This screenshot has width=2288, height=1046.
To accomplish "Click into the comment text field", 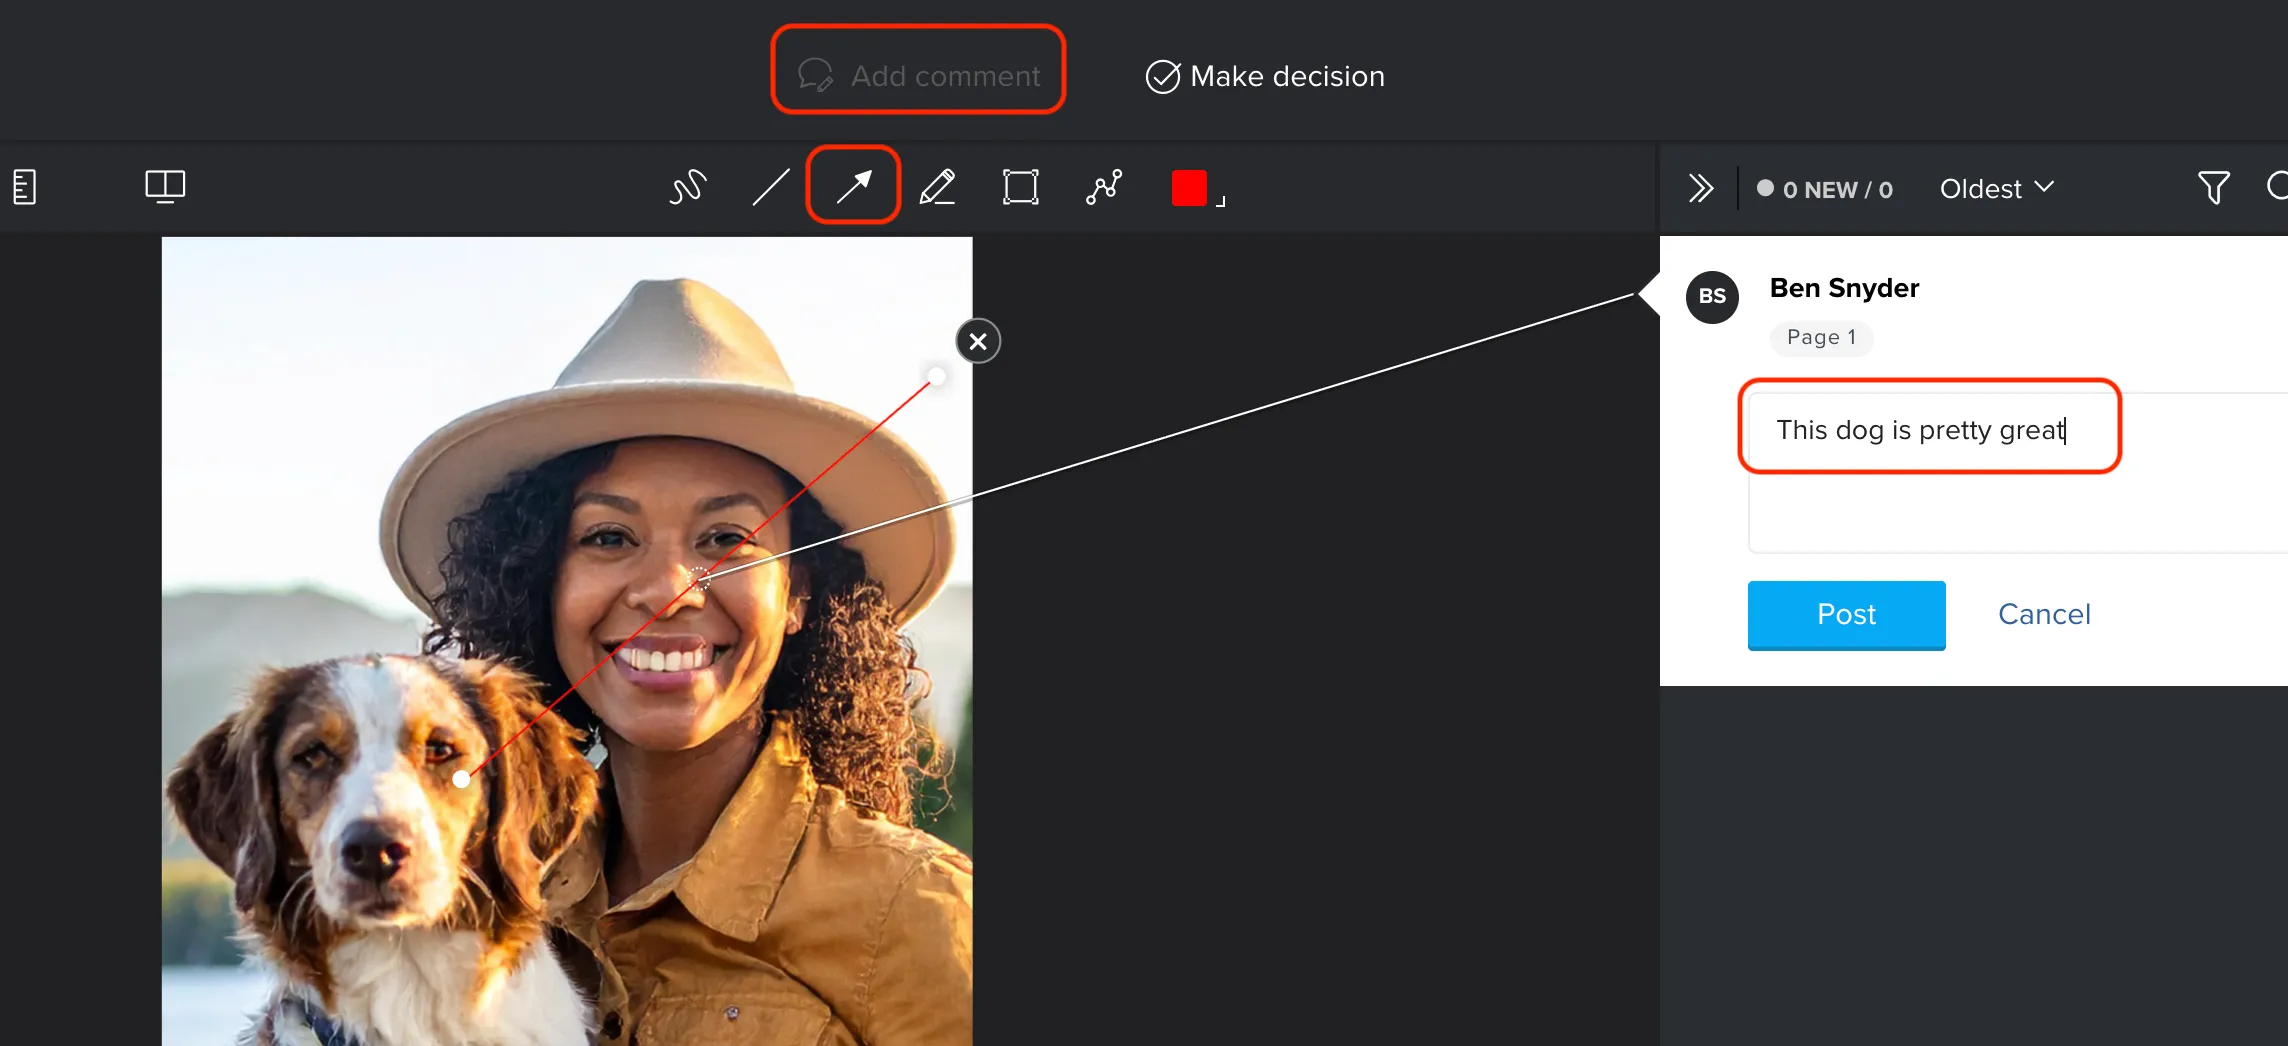I will pos(2018,472).
